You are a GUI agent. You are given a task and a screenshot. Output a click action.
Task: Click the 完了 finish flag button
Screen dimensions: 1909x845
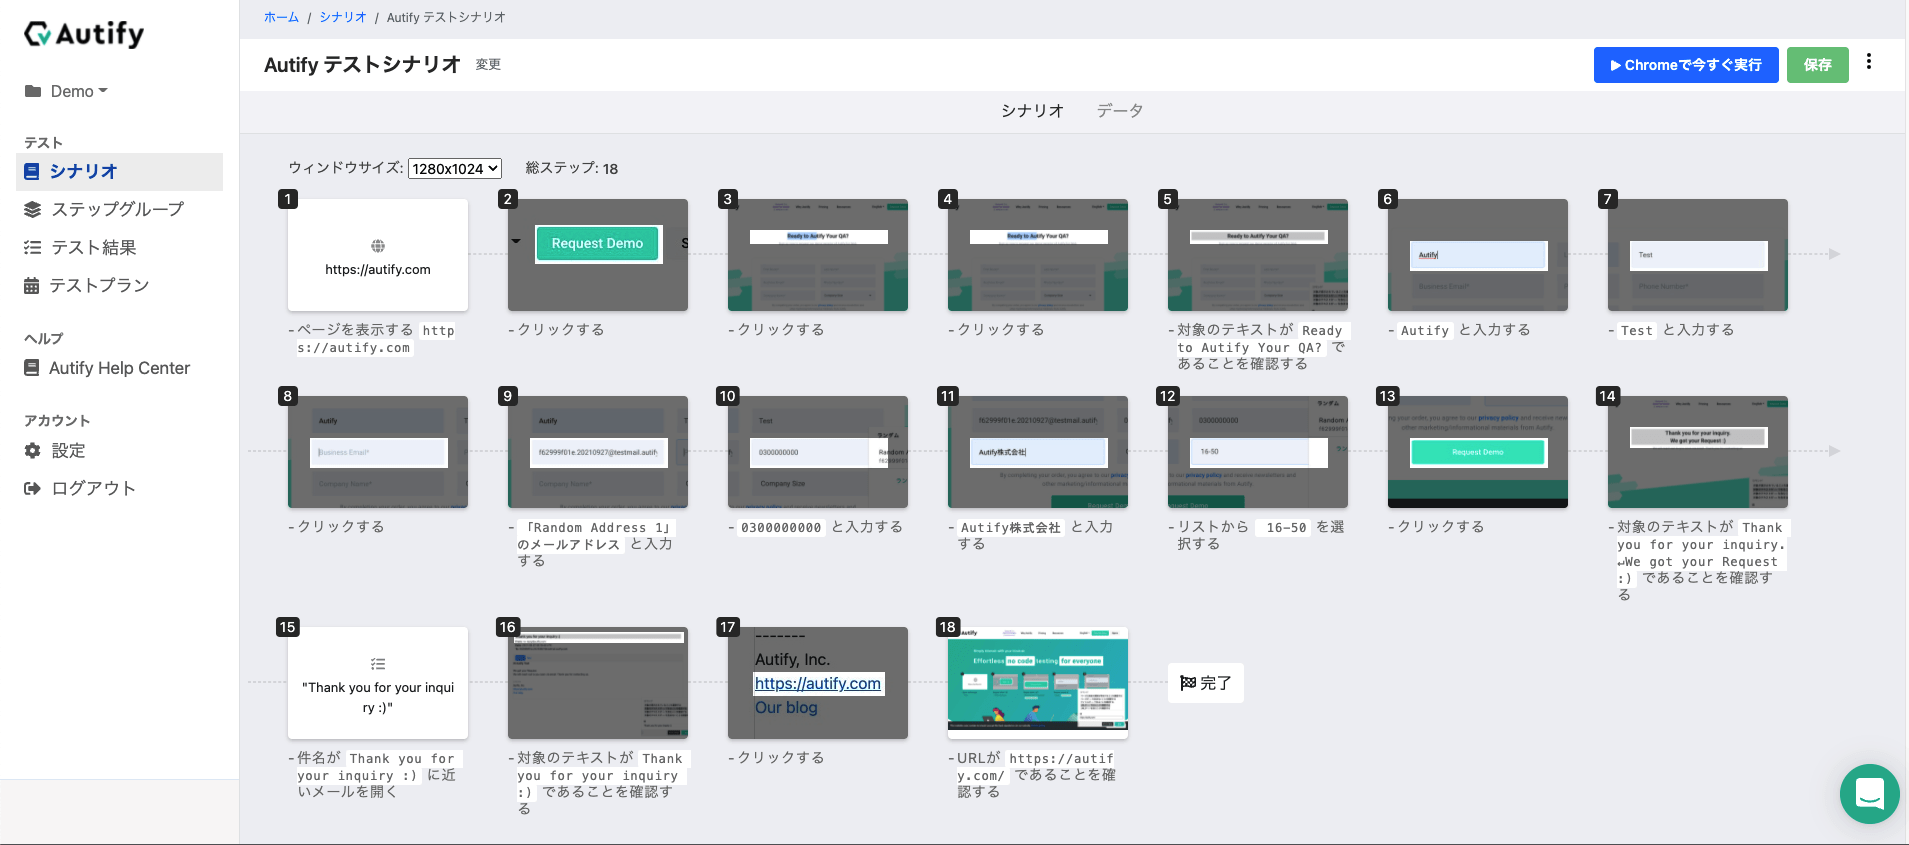(1206, 683)
